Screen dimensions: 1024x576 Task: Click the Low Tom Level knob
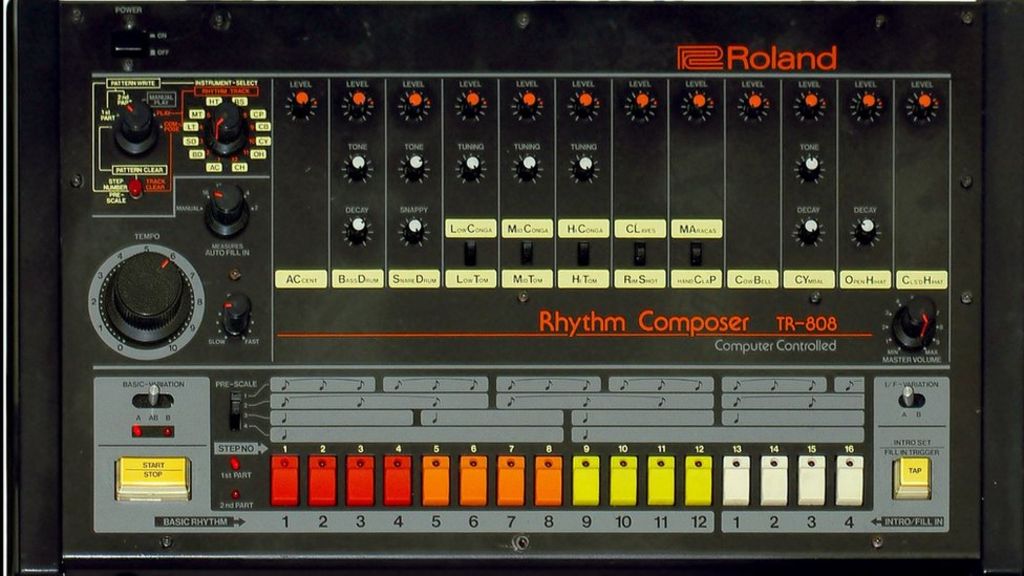click(x=471, y=105)
